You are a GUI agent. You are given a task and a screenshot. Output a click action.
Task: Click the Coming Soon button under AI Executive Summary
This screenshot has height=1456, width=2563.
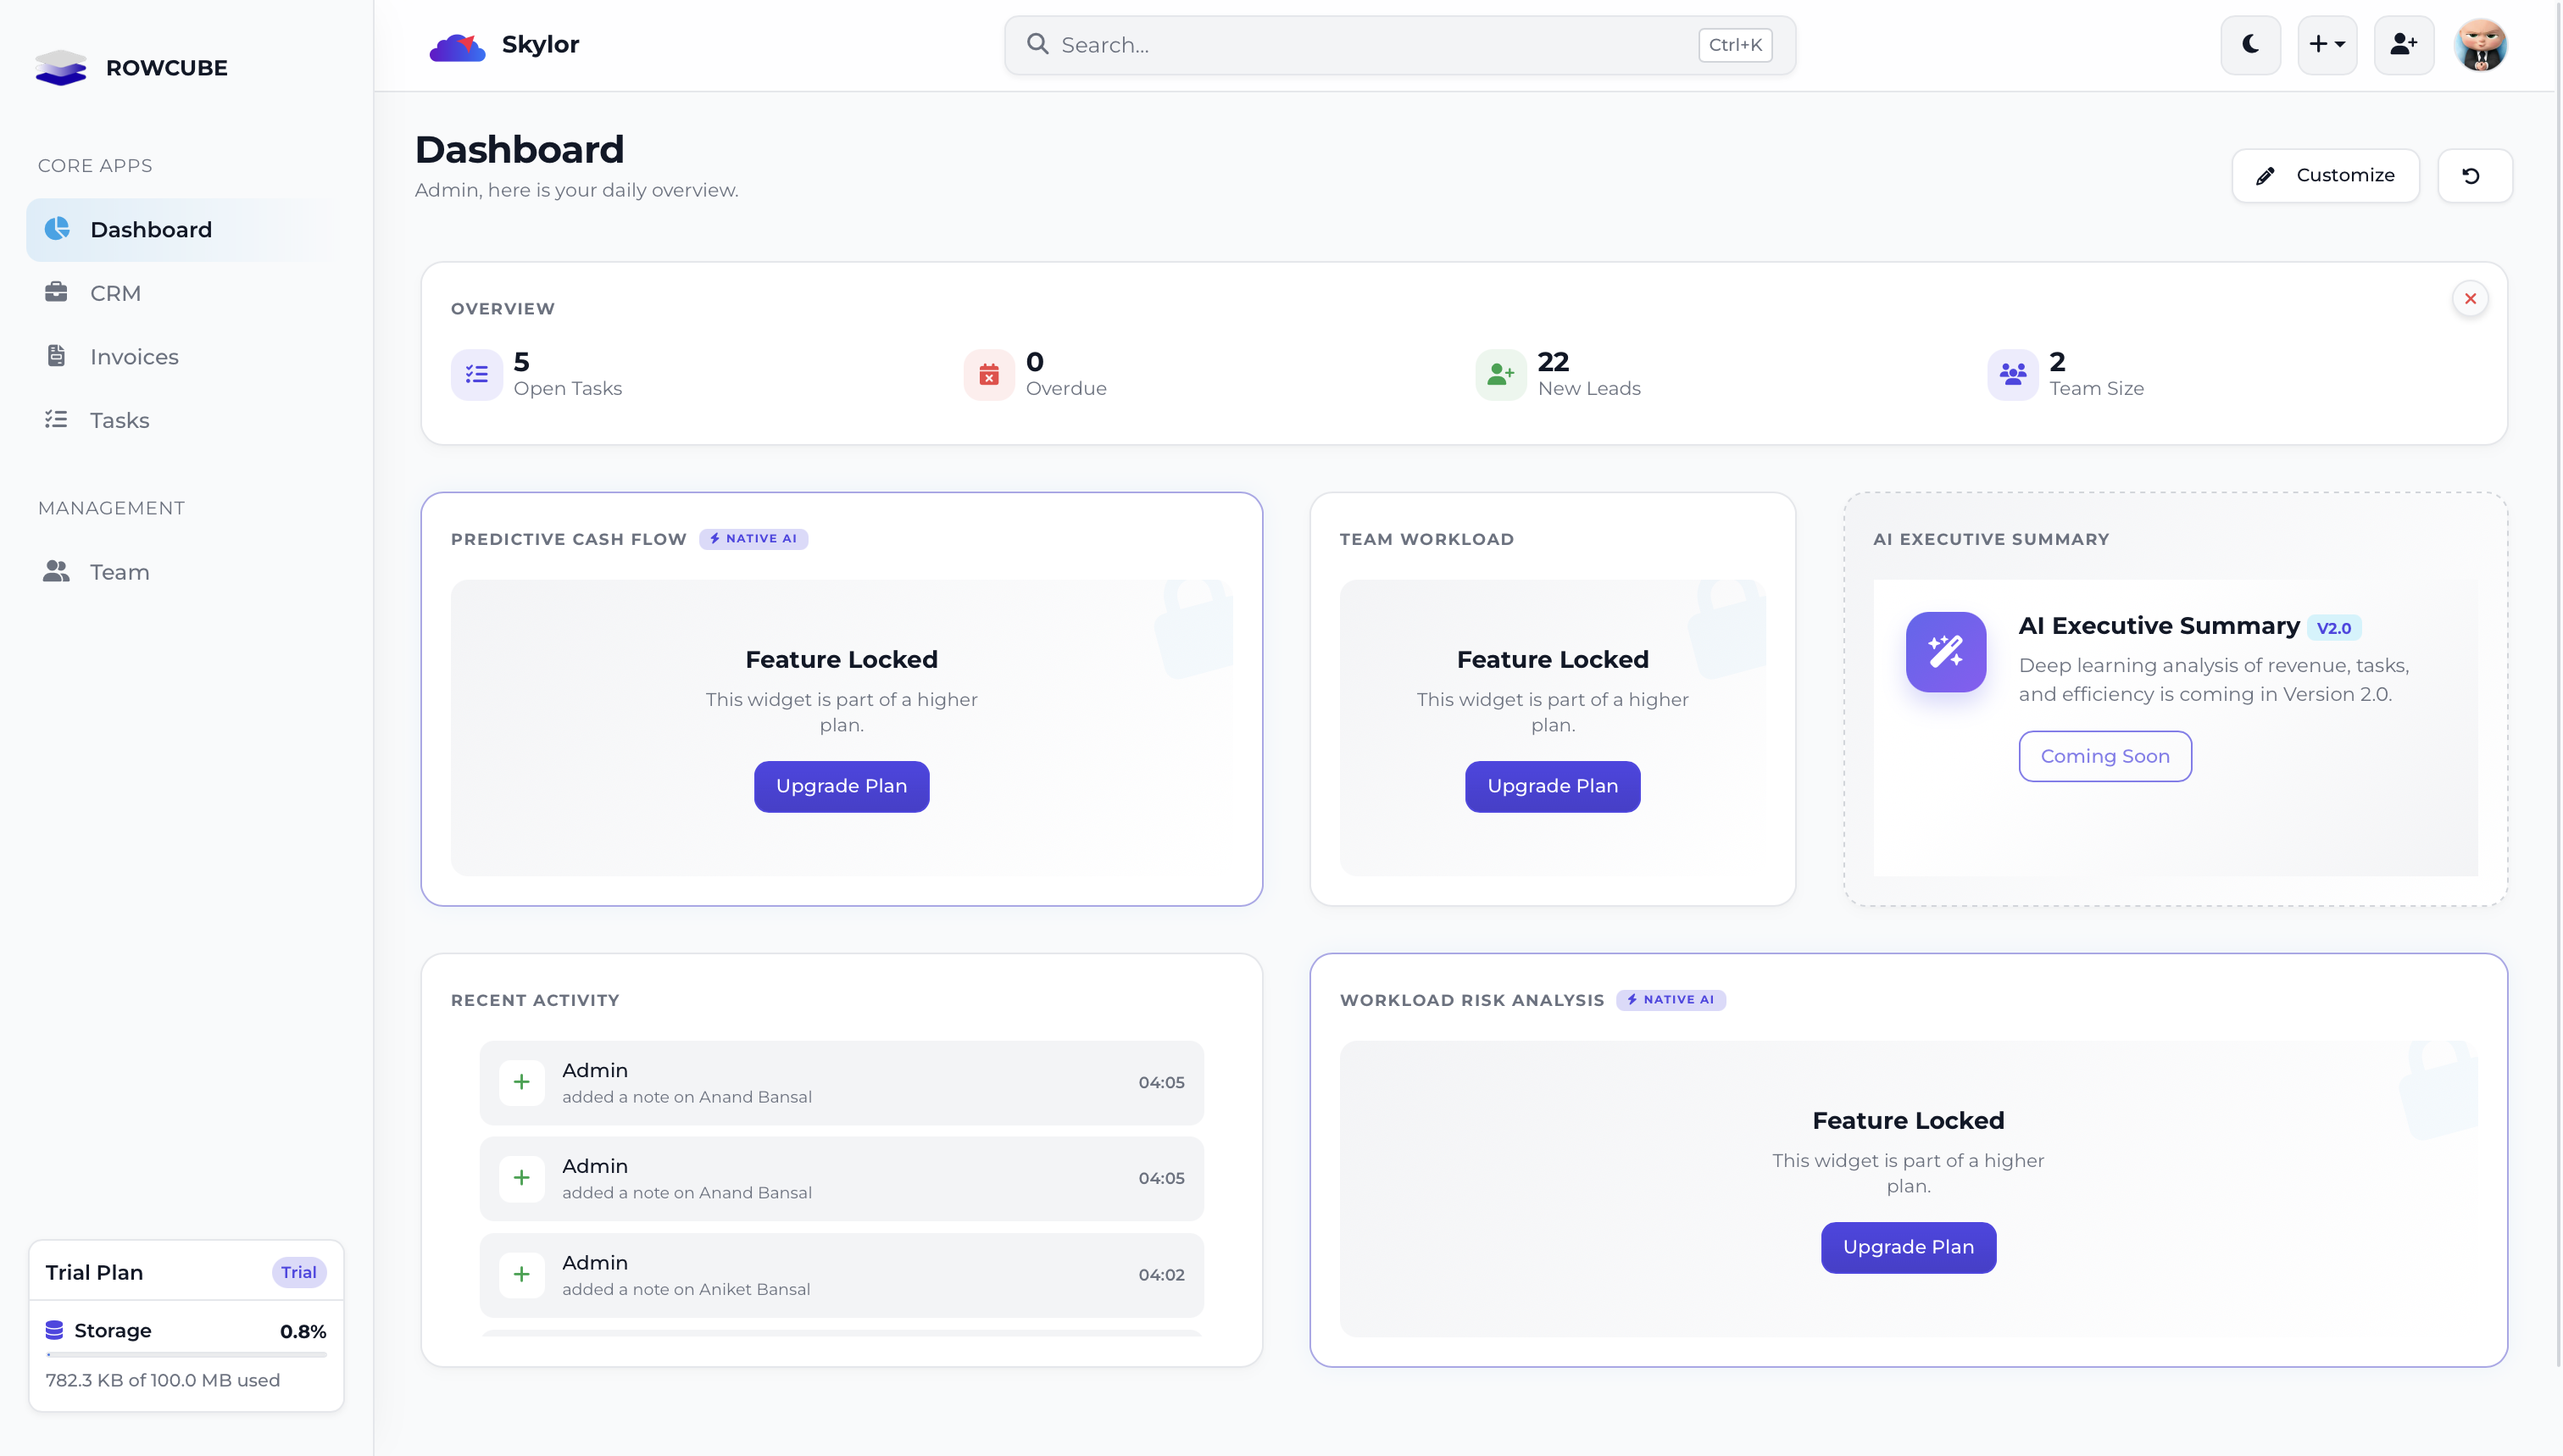coord(2104,756)
